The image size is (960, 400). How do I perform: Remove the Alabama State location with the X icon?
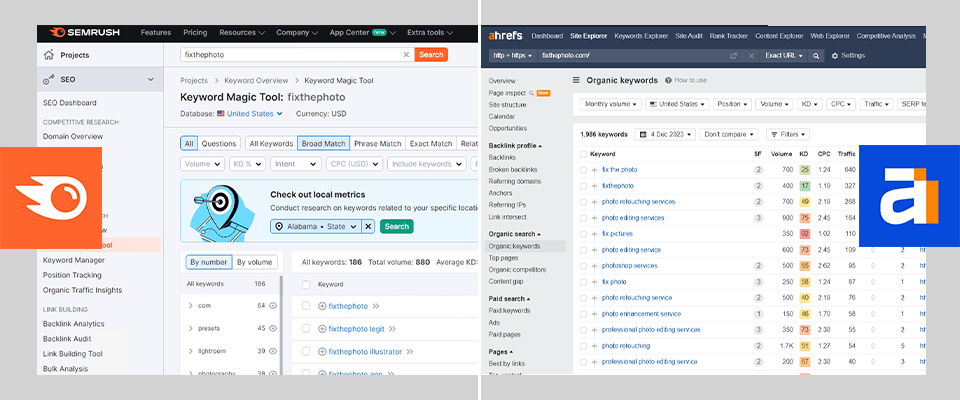[x=368, y=226]
